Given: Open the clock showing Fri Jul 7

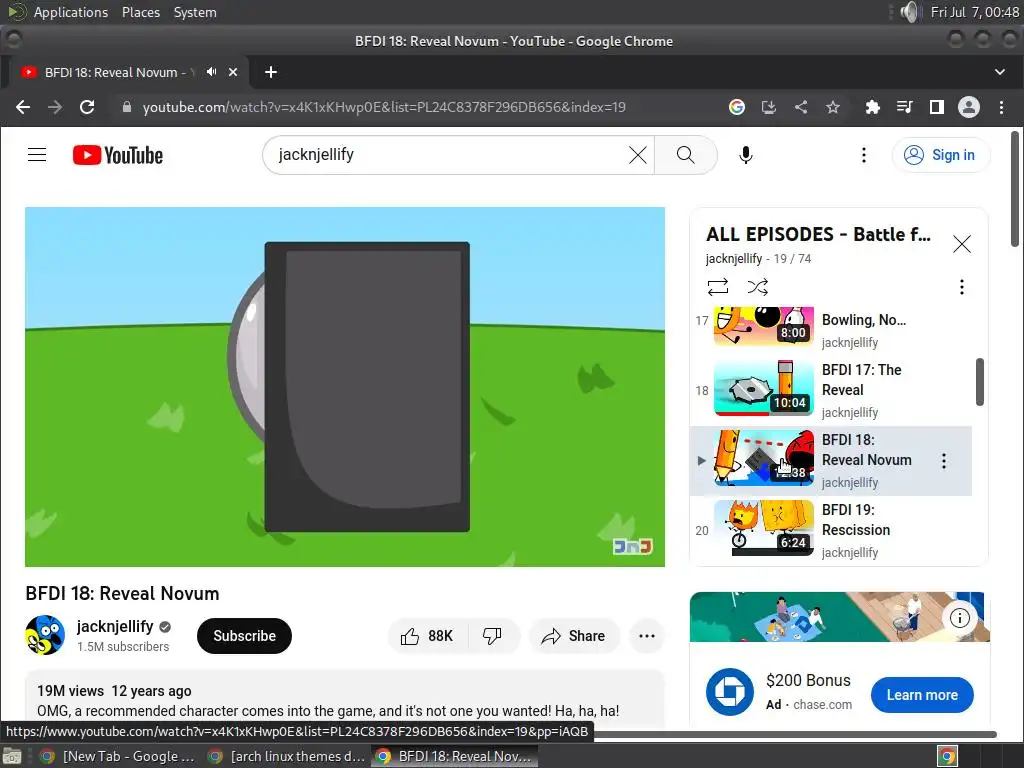Looking at the screenshot, I should [x=974, y=12].
